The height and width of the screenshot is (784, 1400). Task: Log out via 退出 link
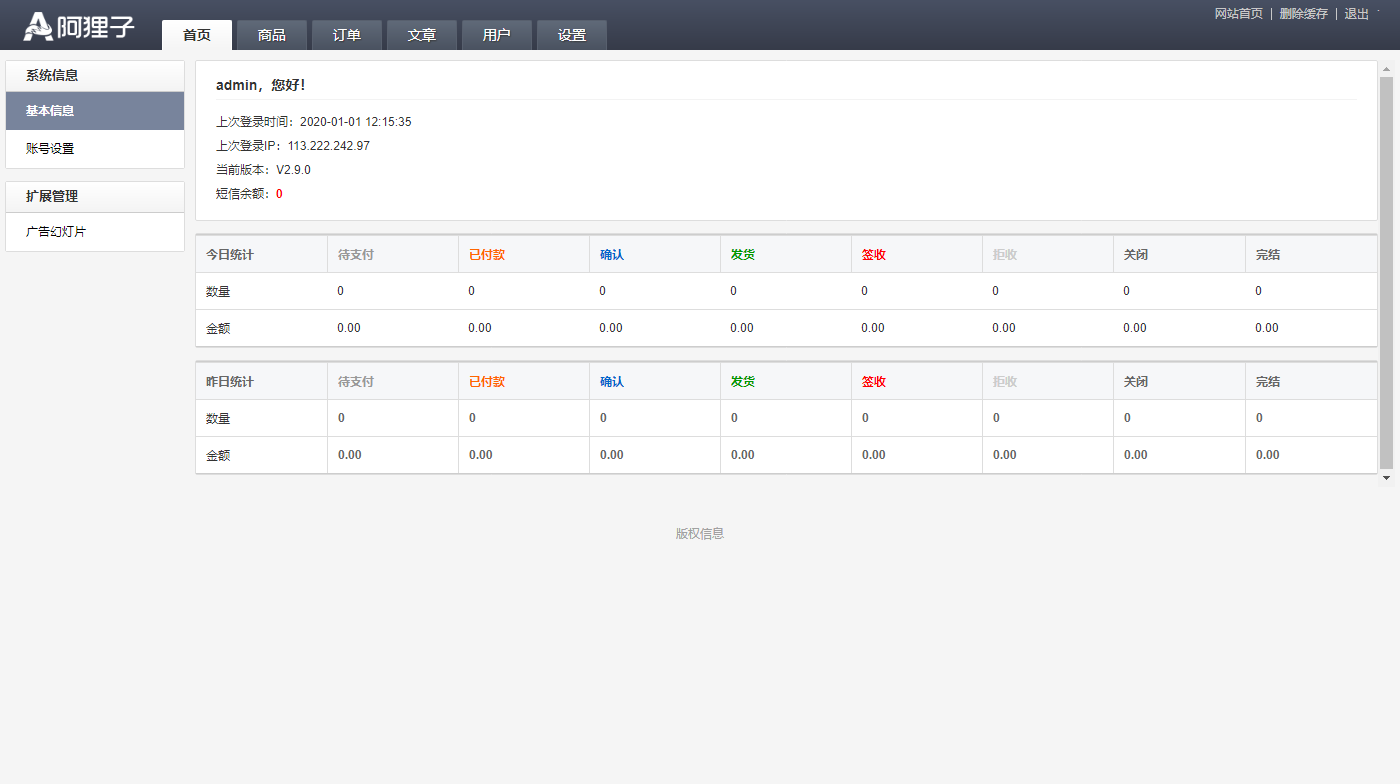pos(1357,14)
